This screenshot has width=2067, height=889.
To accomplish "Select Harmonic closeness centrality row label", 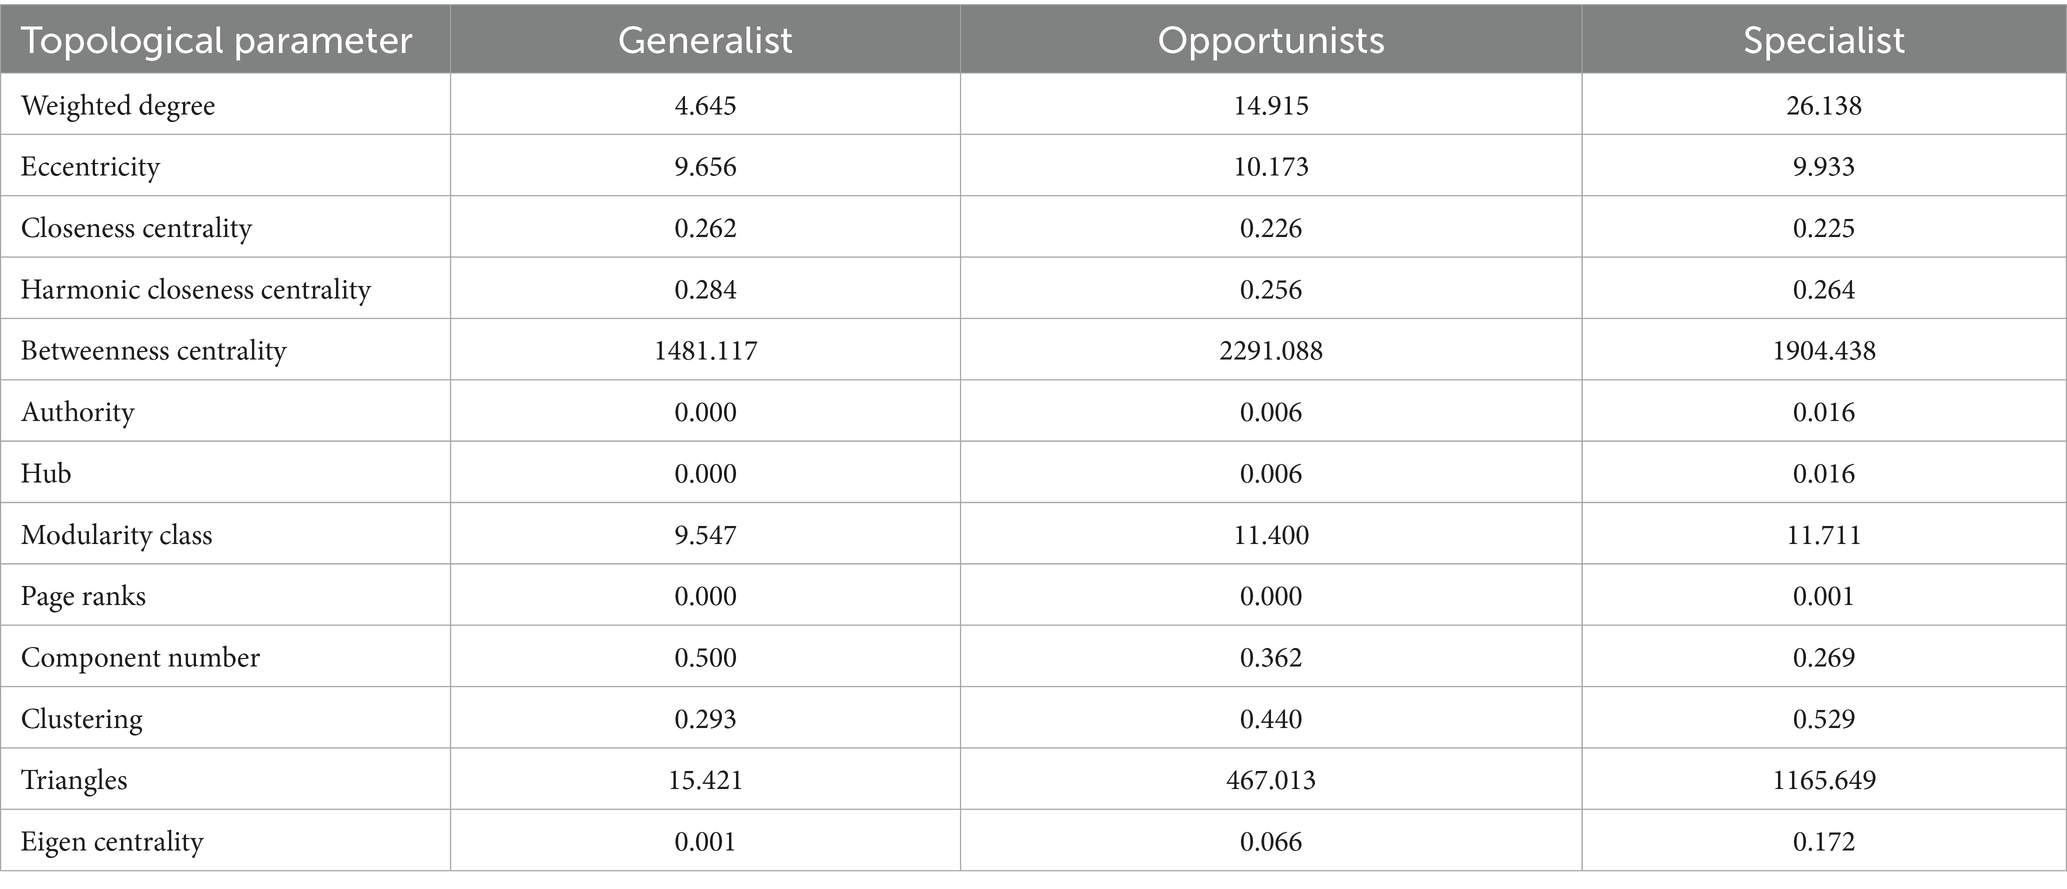I will tap(196, 289).
